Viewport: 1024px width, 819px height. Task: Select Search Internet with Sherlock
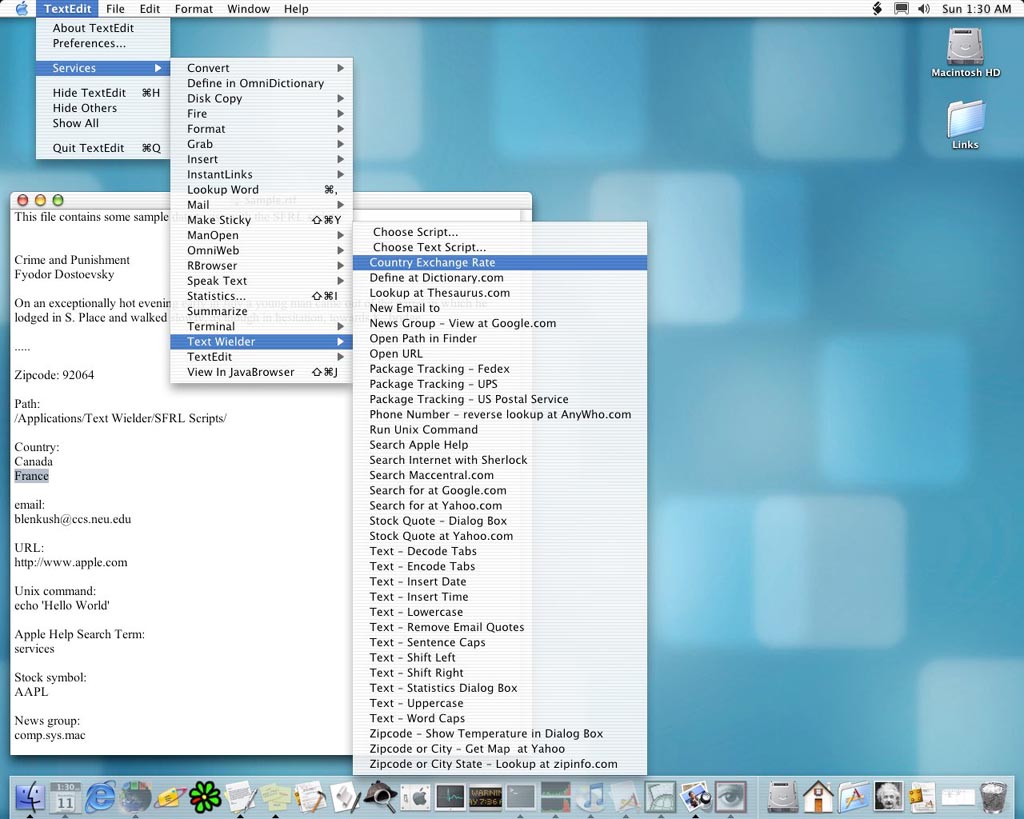[x=500, y=460]
